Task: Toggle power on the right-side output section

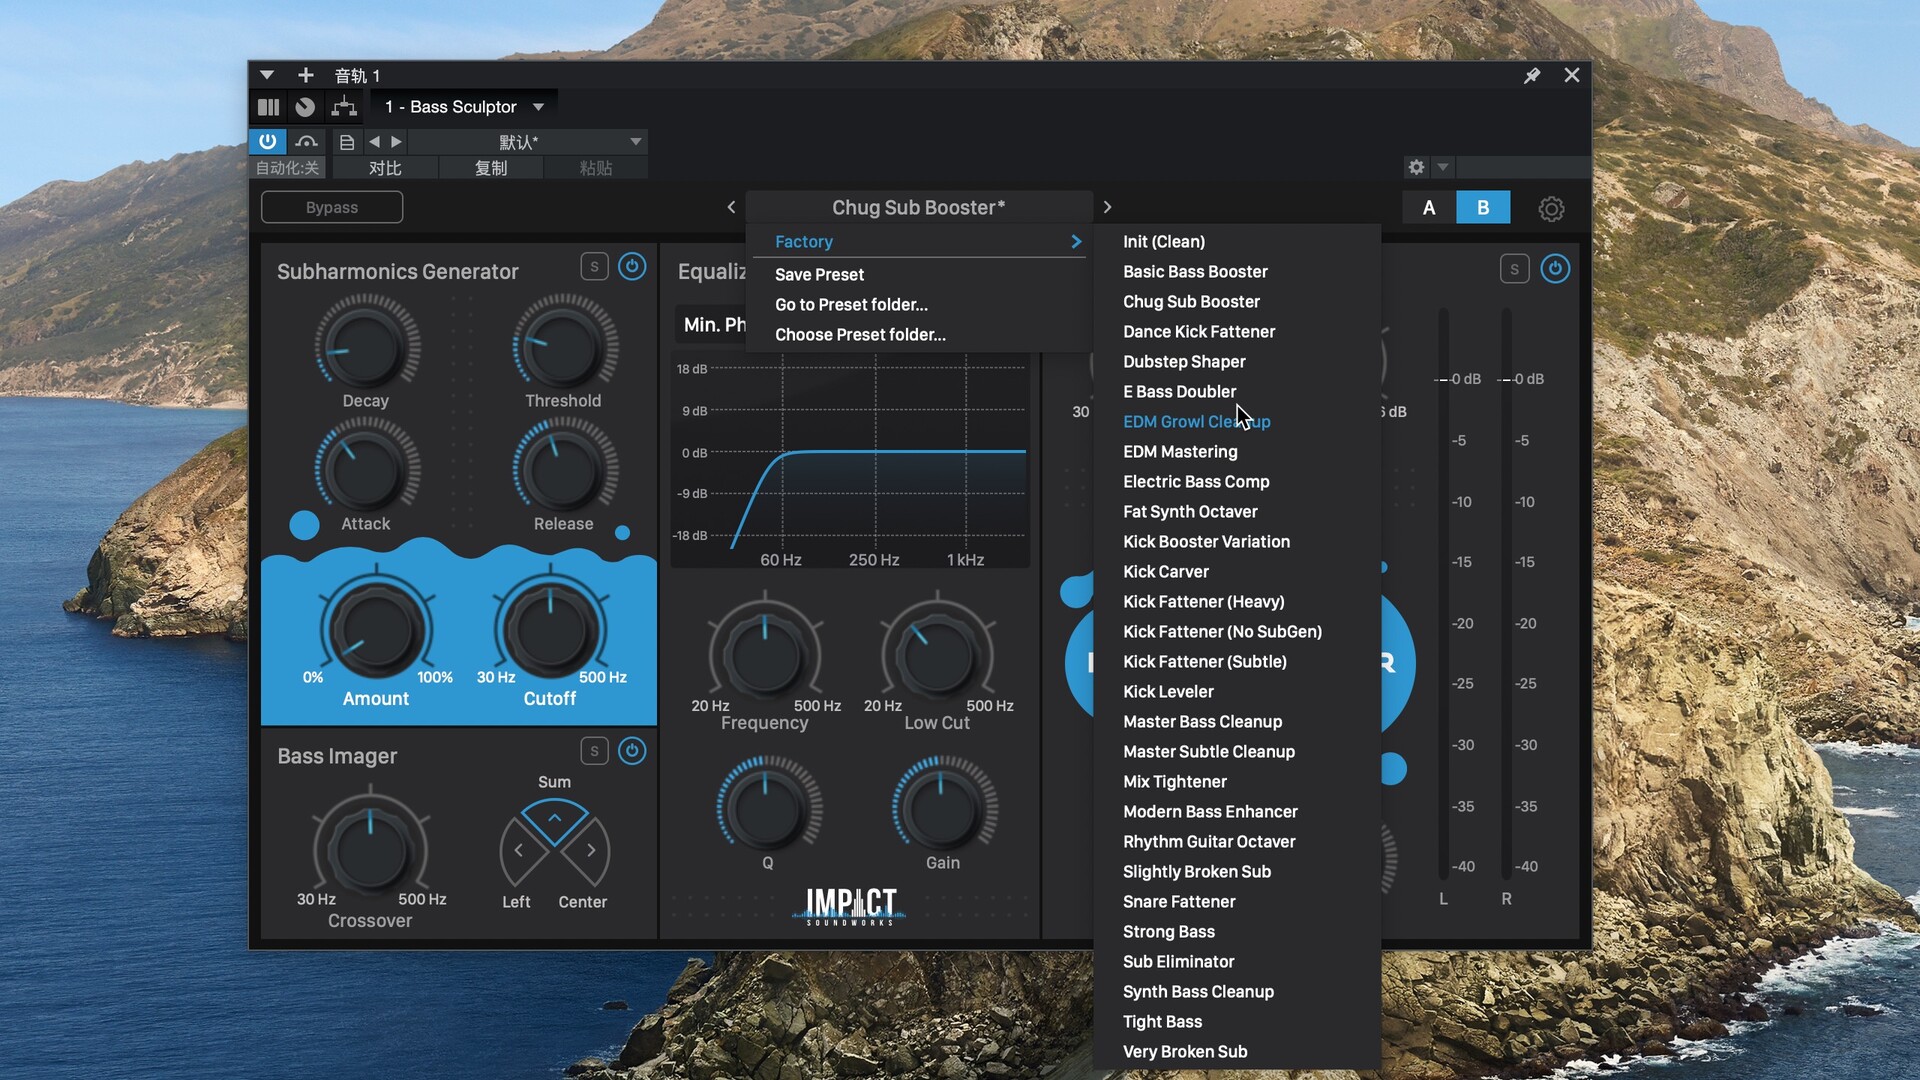Action: [x=1555, y=269]
